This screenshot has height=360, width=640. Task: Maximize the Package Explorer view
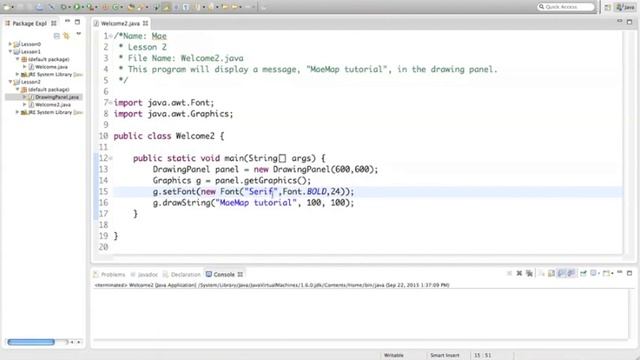coord(77,22)
